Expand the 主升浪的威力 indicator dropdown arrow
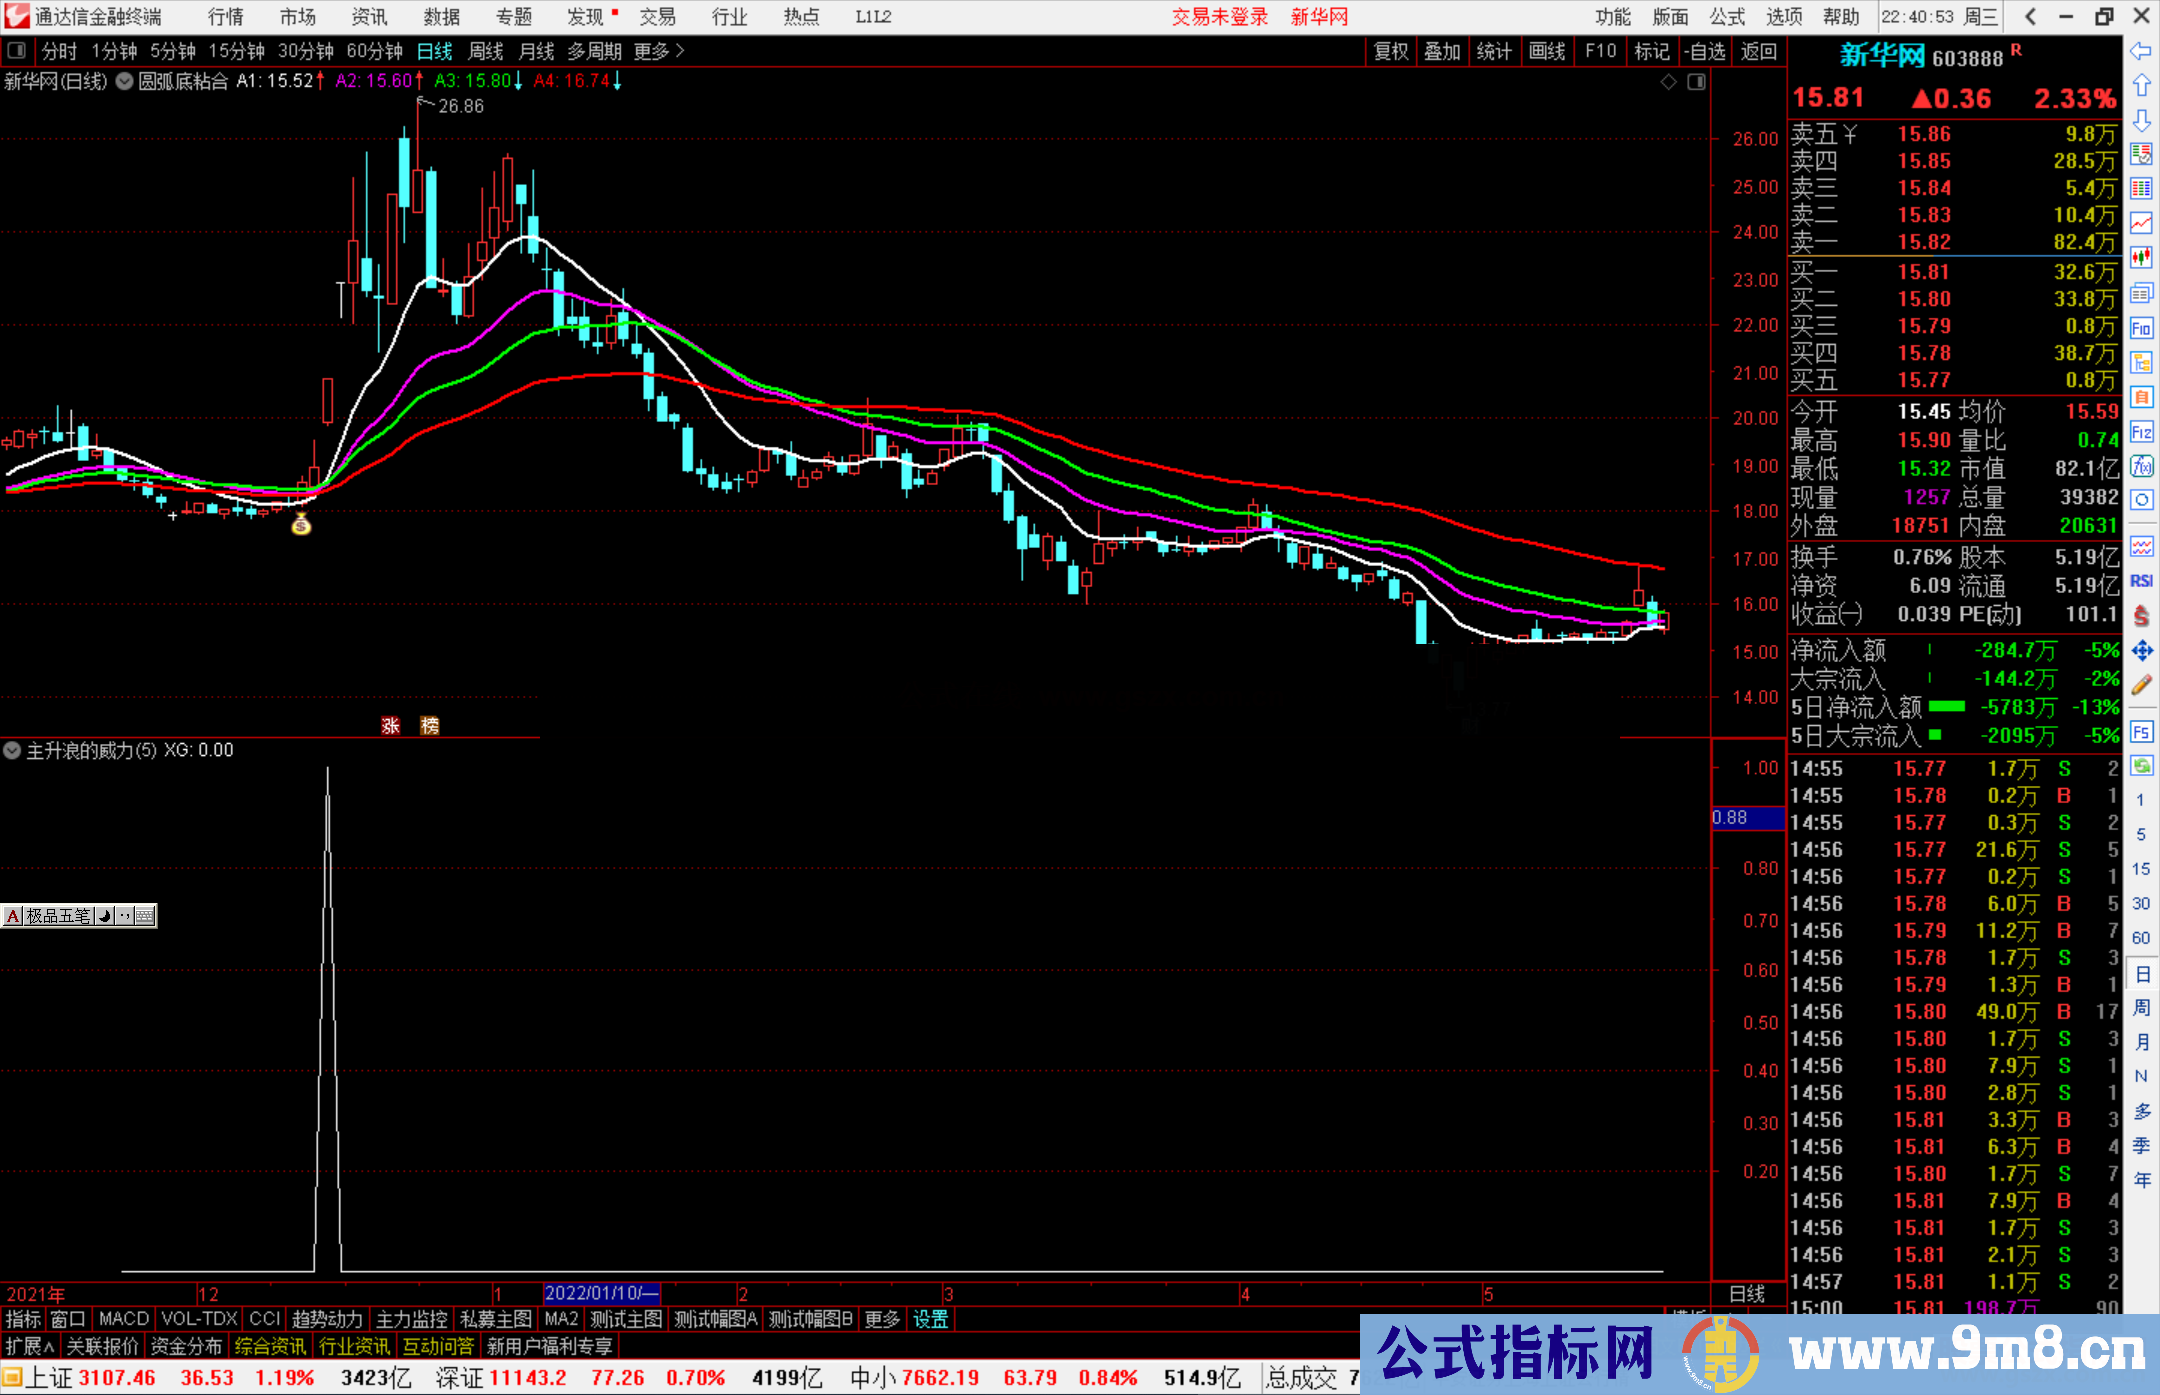2160x1395 pixels. click(12, 750)
